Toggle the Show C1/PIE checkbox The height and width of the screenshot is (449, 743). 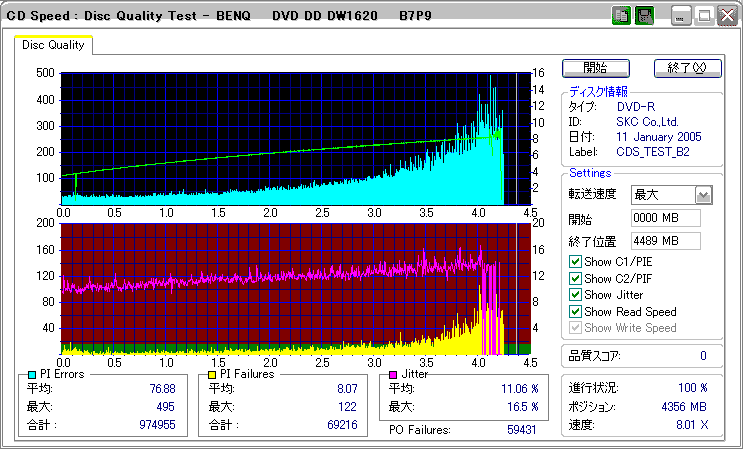click(x=575, y=261)
